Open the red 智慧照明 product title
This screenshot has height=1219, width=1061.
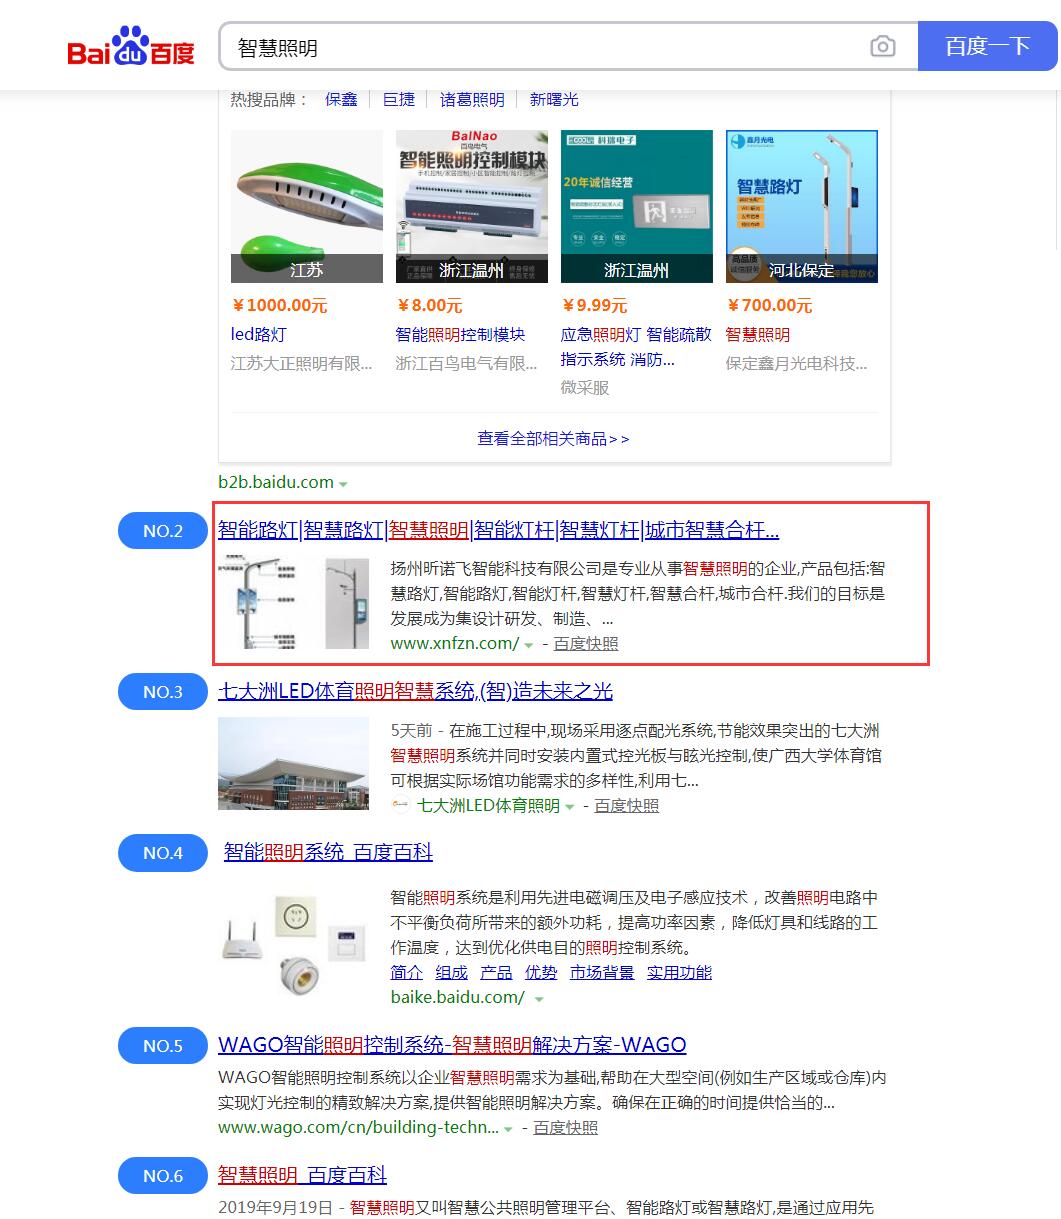point(758,334)
